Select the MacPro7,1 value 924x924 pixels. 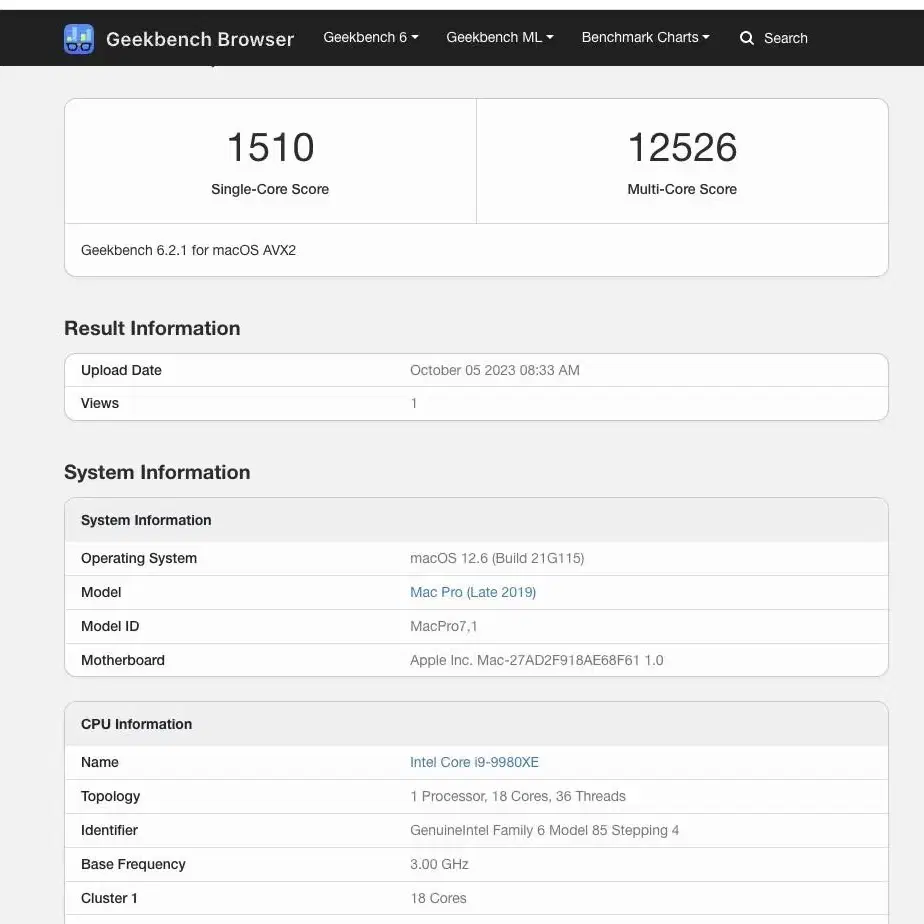coord(443,626)
